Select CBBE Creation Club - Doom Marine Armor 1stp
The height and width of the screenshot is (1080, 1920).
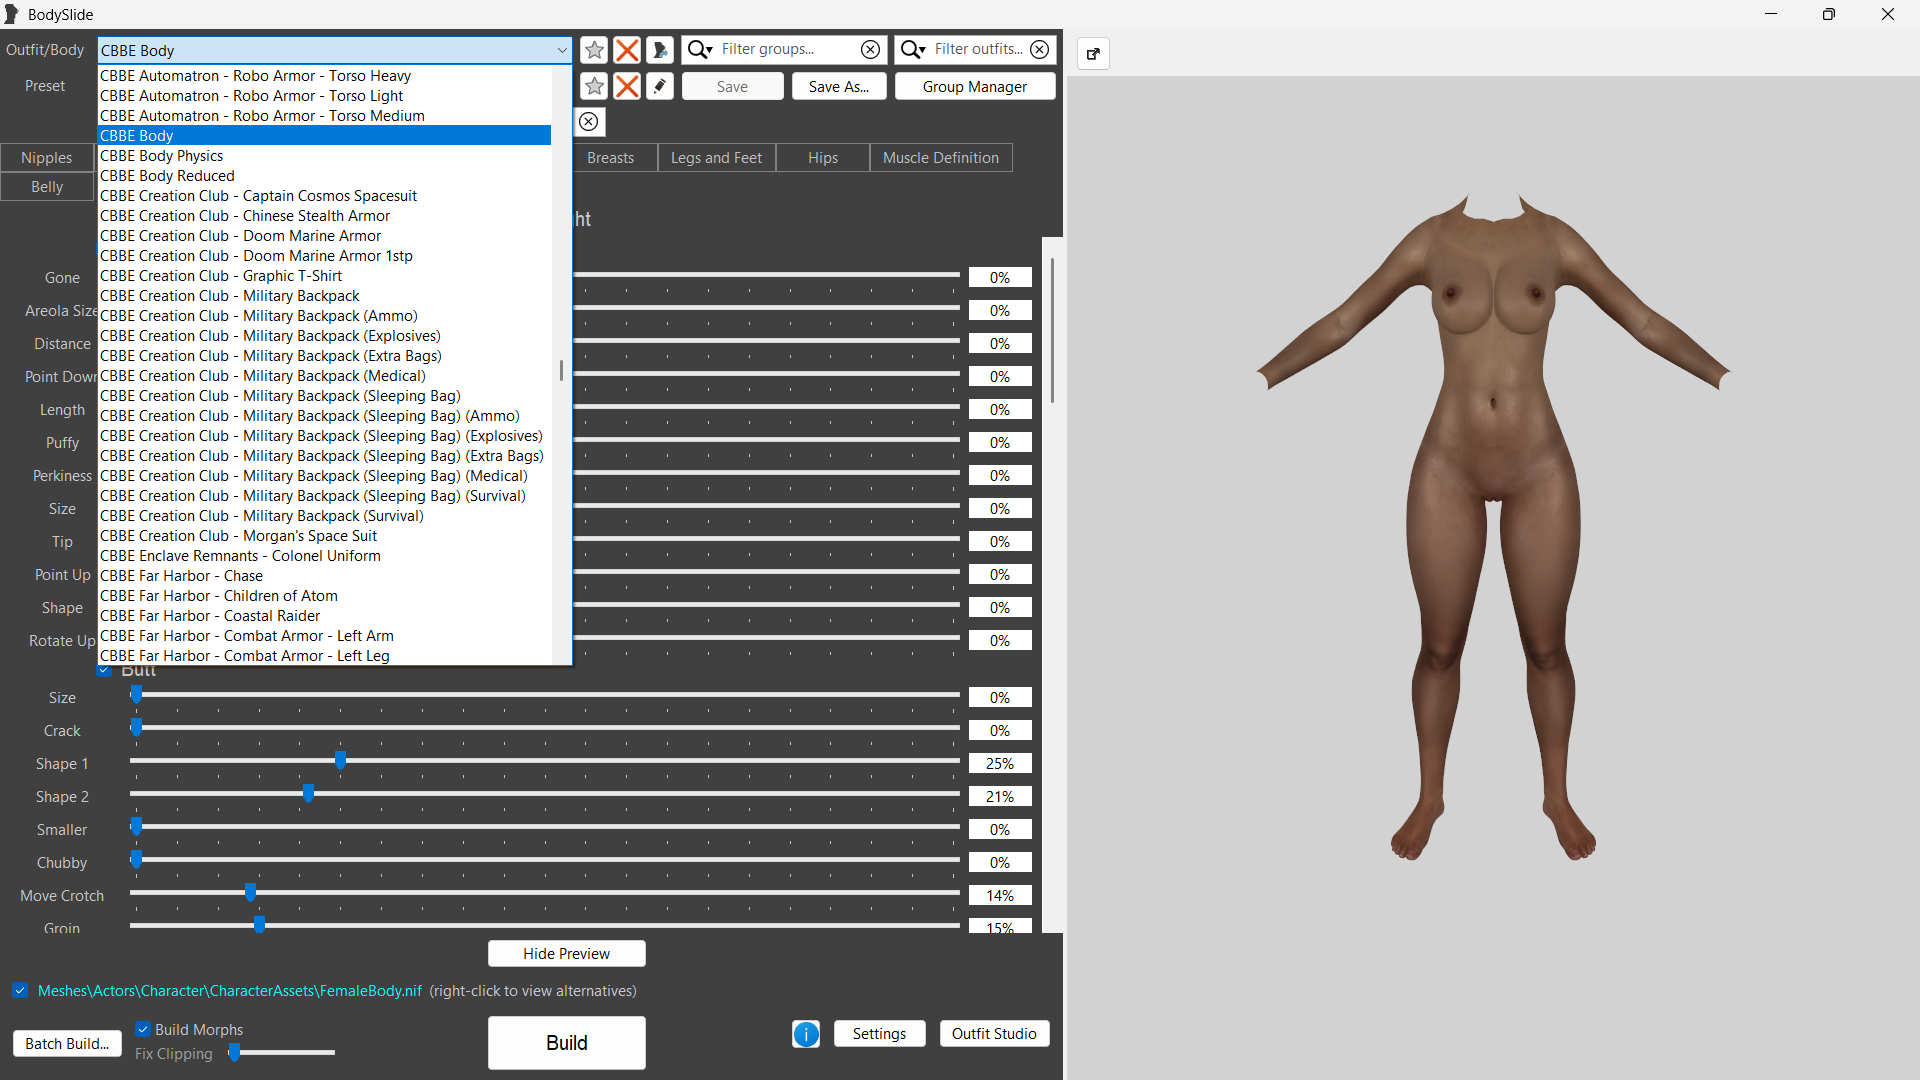click(325, 256)
